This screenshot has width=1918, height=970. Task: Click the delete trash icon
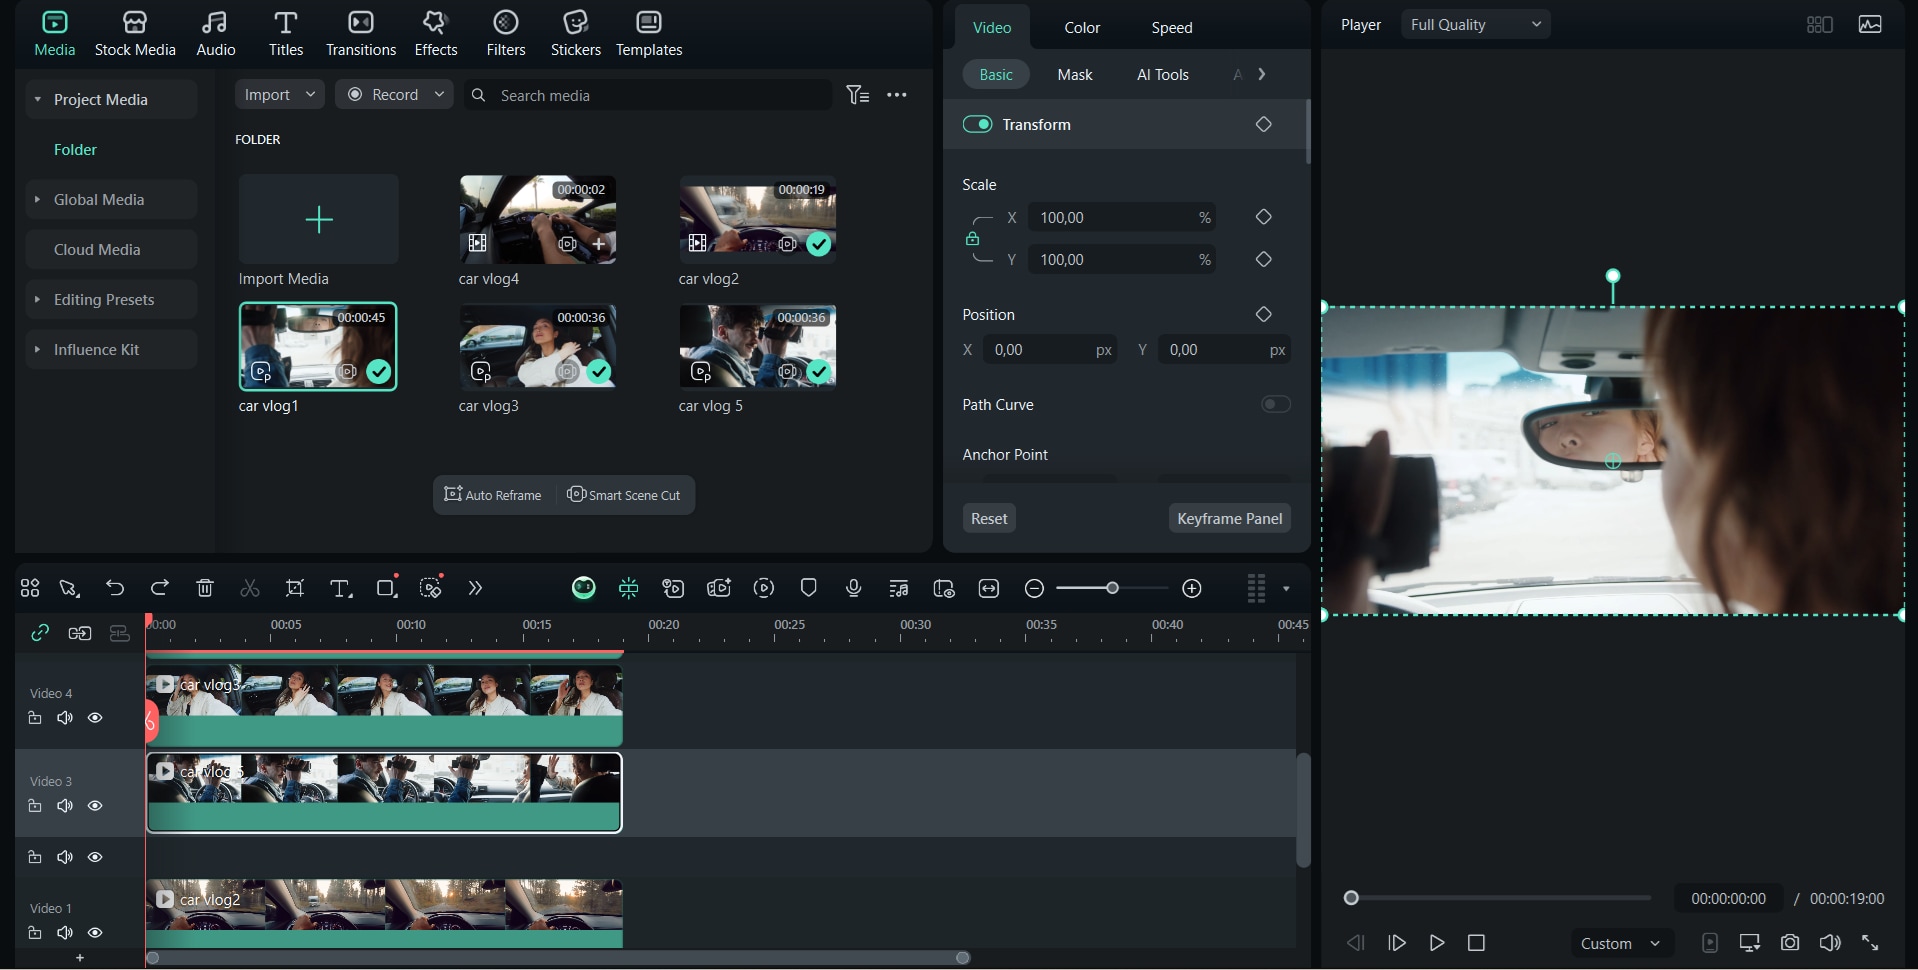pos(205,588)
